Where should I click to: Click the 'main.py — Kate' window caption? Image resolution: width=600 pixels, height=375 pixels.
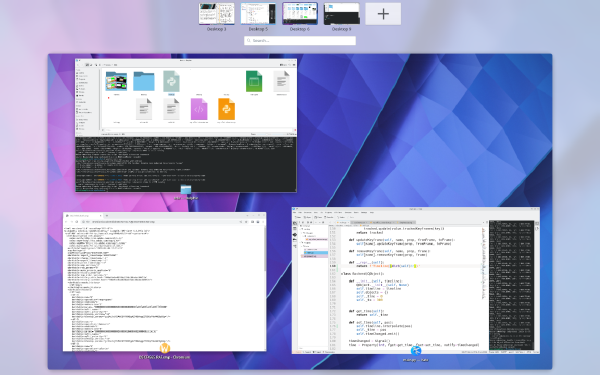[x=416, y=360]
